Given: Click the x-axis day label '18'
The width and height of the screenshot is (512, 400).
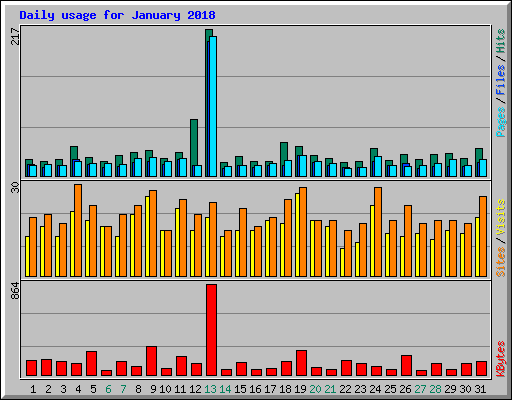Looking at the screenshot, I should pyautogui.click(x=285, y=389).
